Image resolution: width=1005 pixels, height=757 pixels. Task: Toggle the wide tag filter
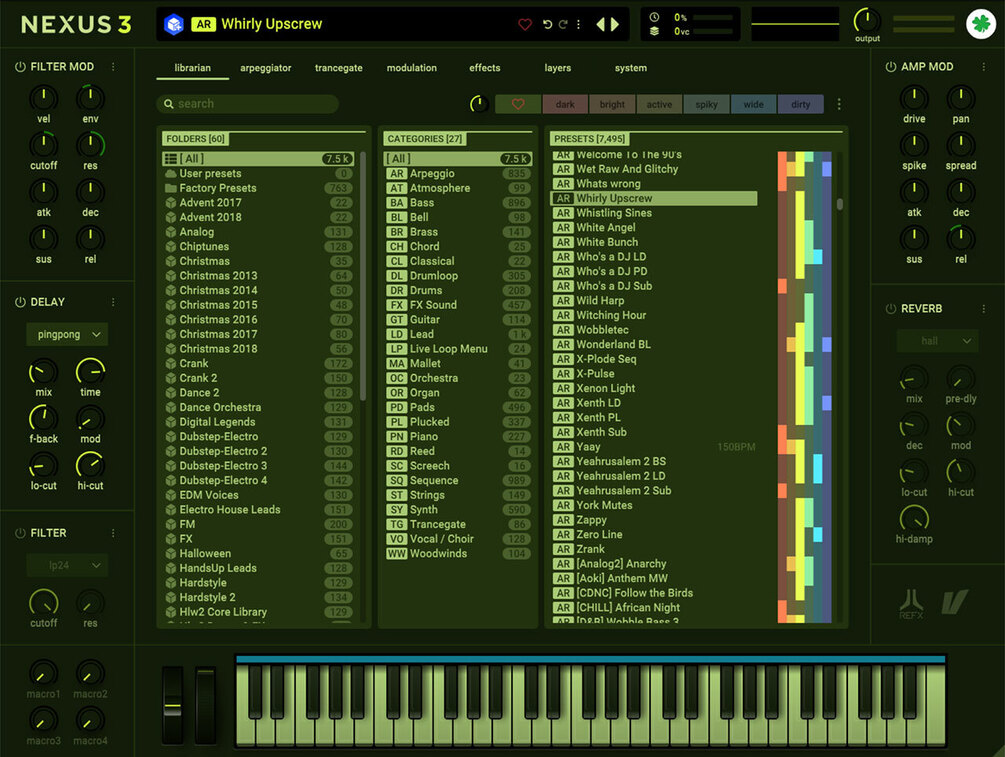753,104
